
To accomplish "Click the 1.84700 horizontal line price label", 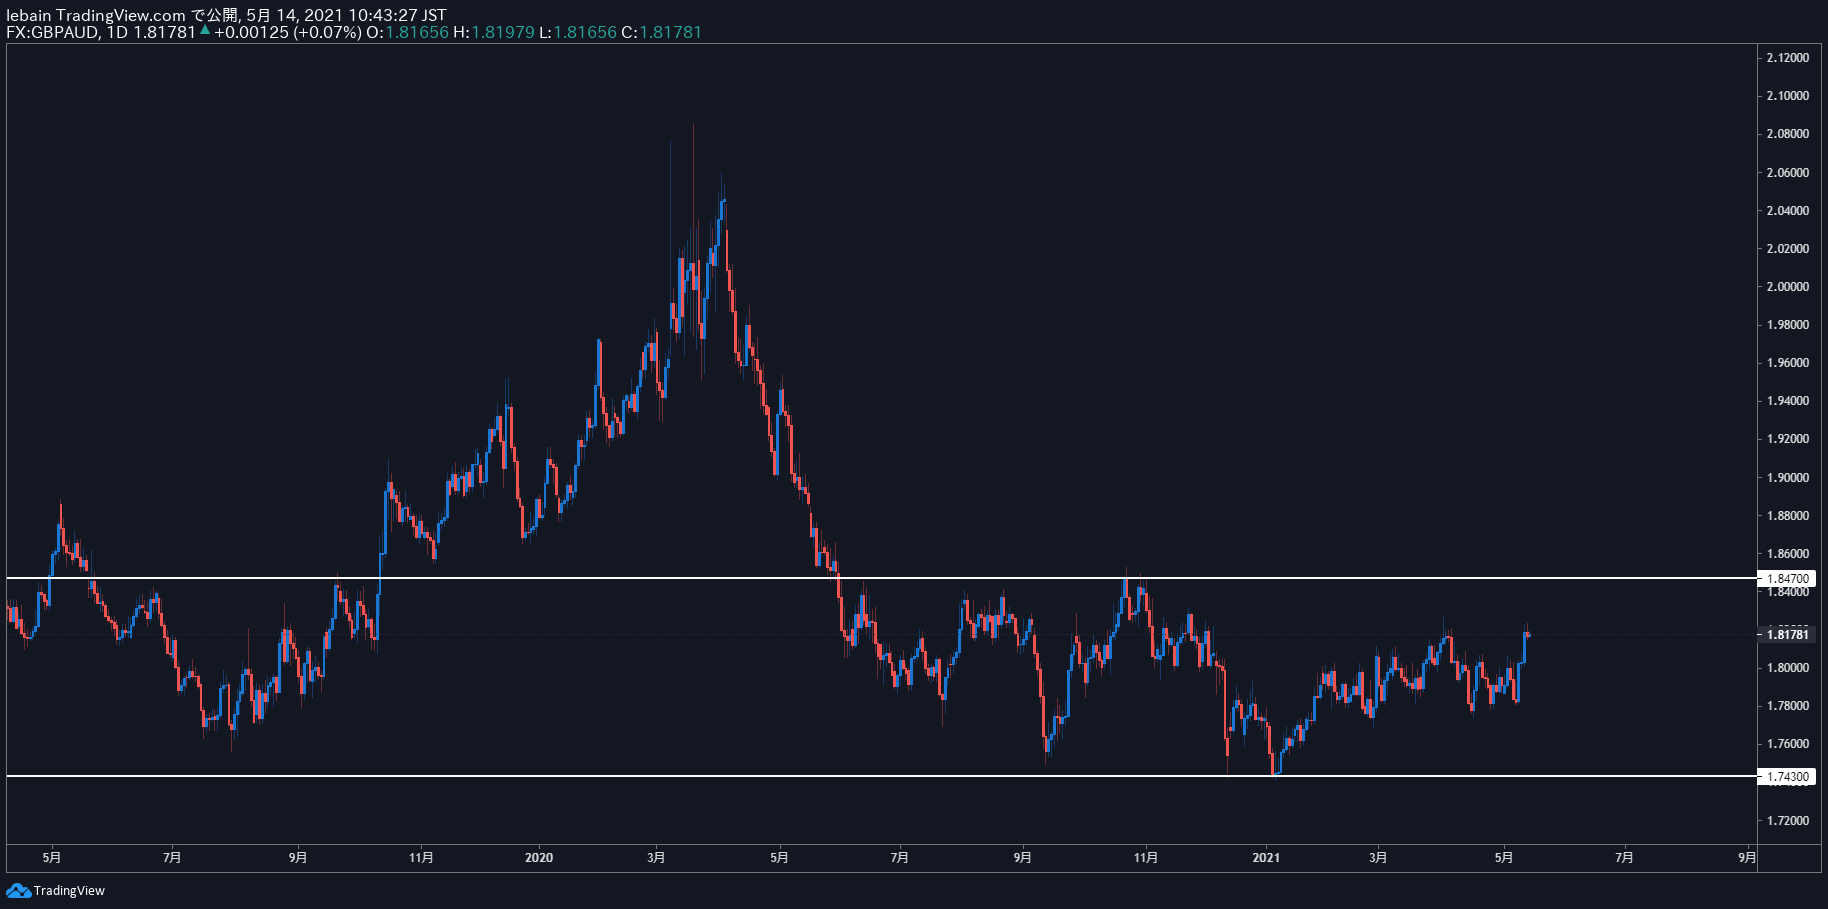I will (1786, 578).
